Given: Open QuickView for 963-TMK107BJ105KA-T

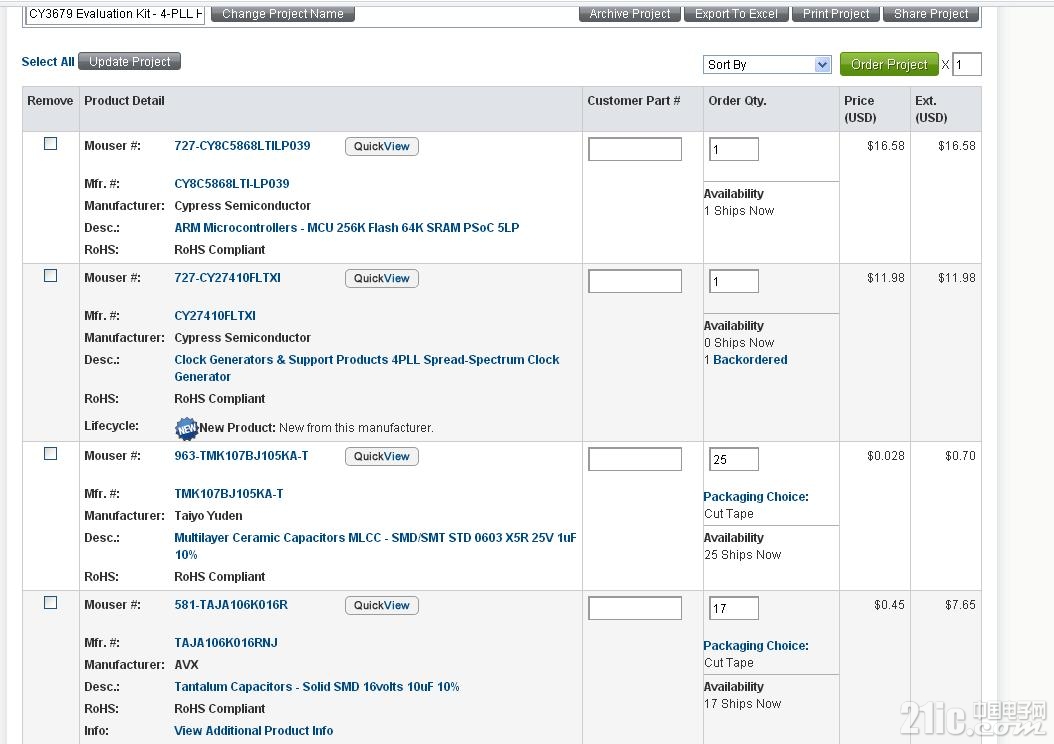Looking at the screenshot, I should pos(382,456).
